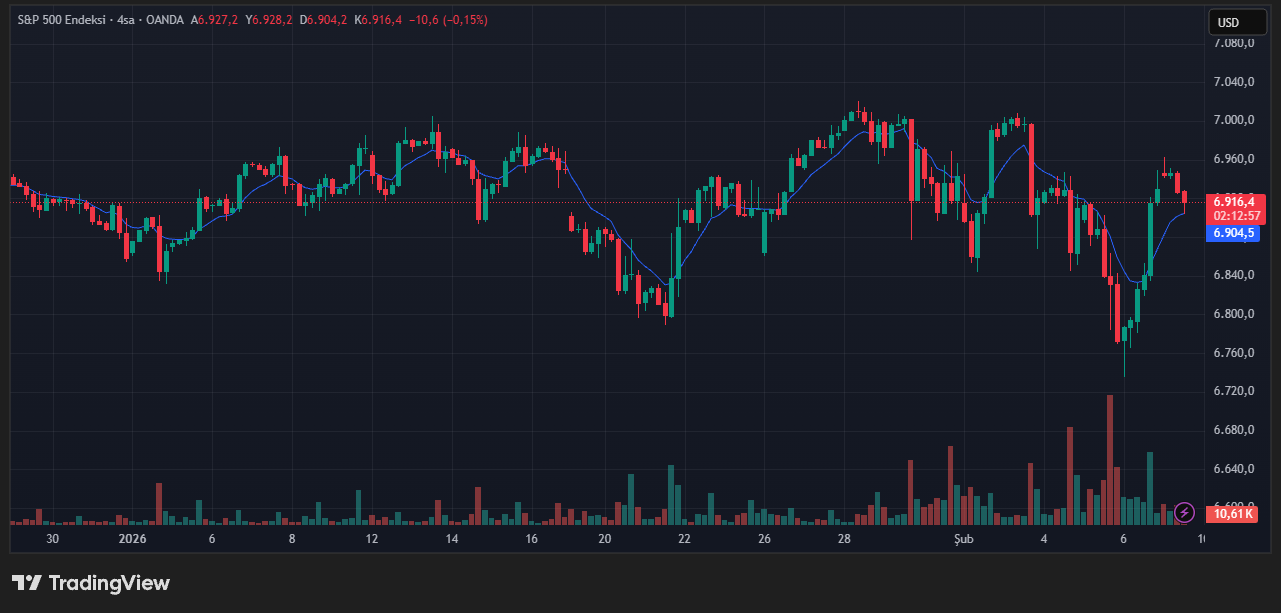
Task: Open the TradingView brand text link
Action: pyautogui.click(x=109, y=583)
